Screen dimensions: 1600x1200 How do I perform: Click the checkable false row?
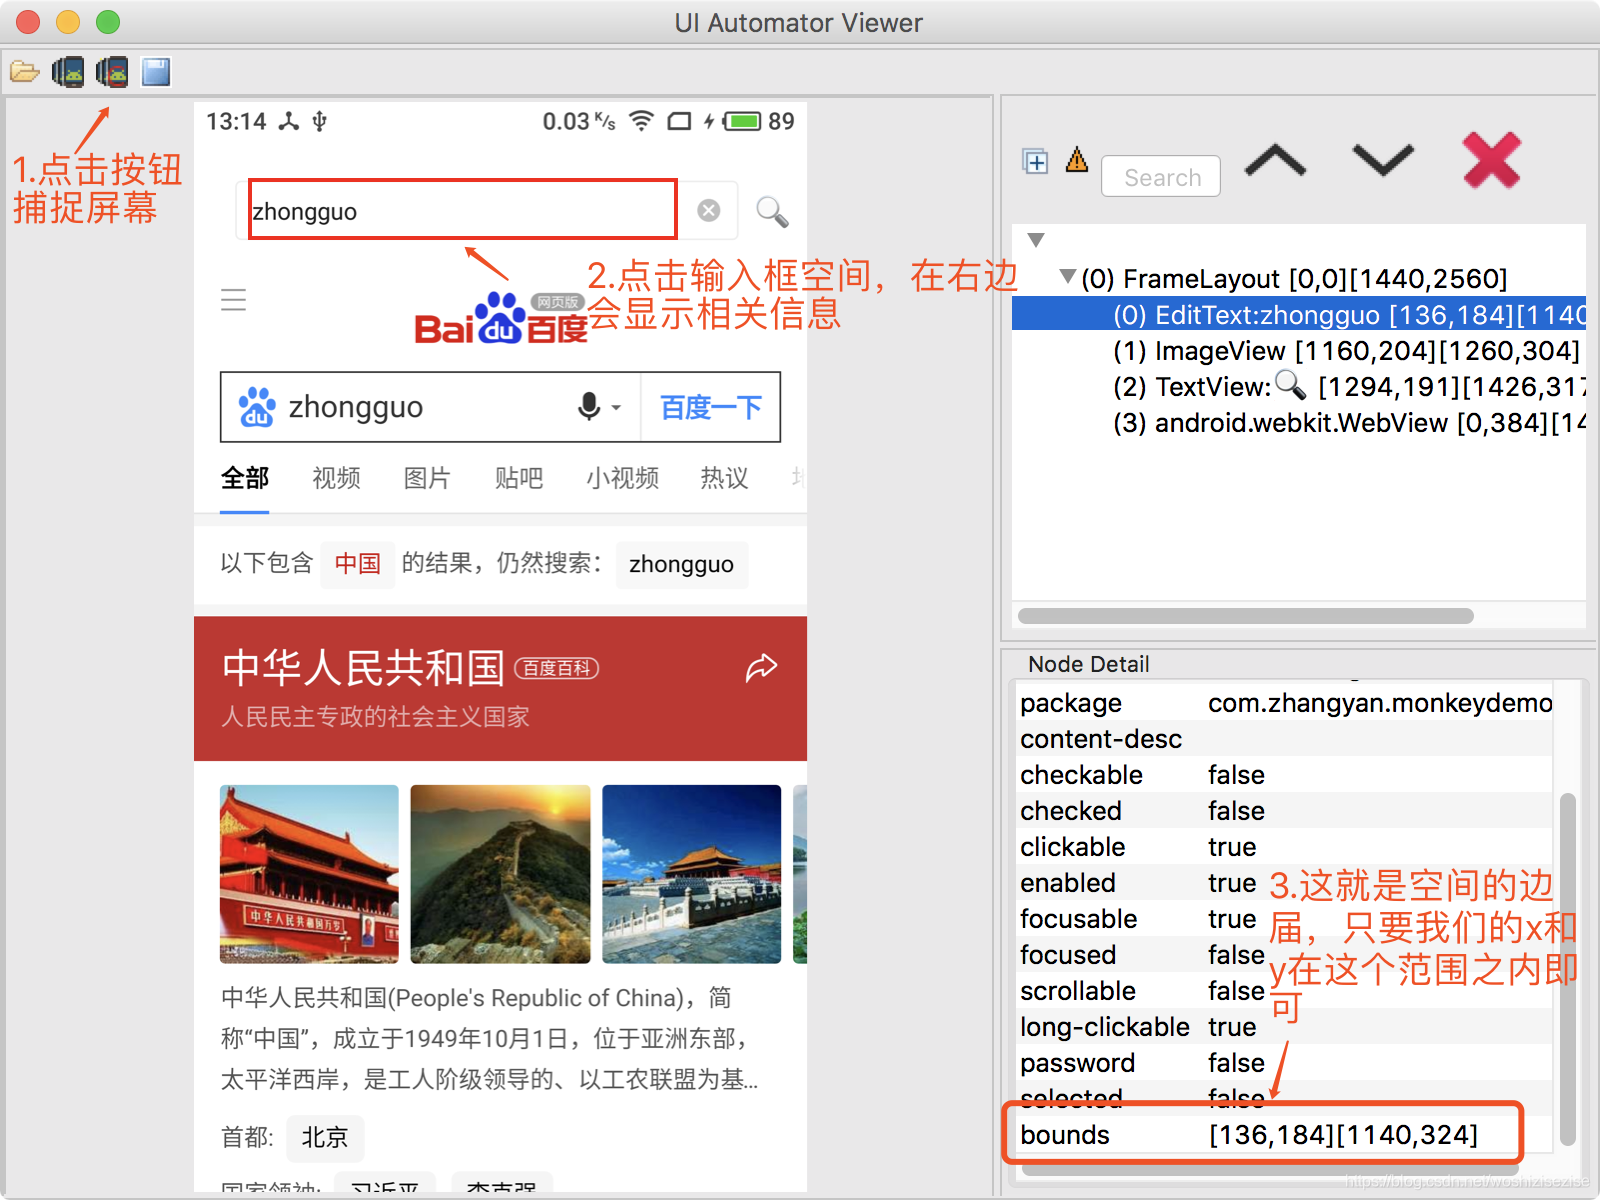pos(1285,775)
